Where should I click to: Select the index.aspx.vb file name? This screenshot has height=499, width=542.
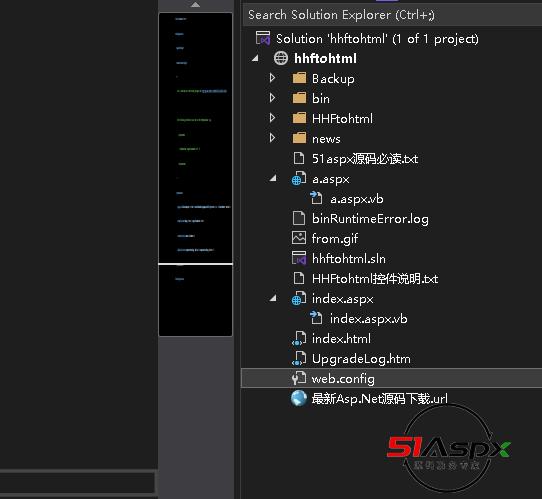(x=368, y=319)
